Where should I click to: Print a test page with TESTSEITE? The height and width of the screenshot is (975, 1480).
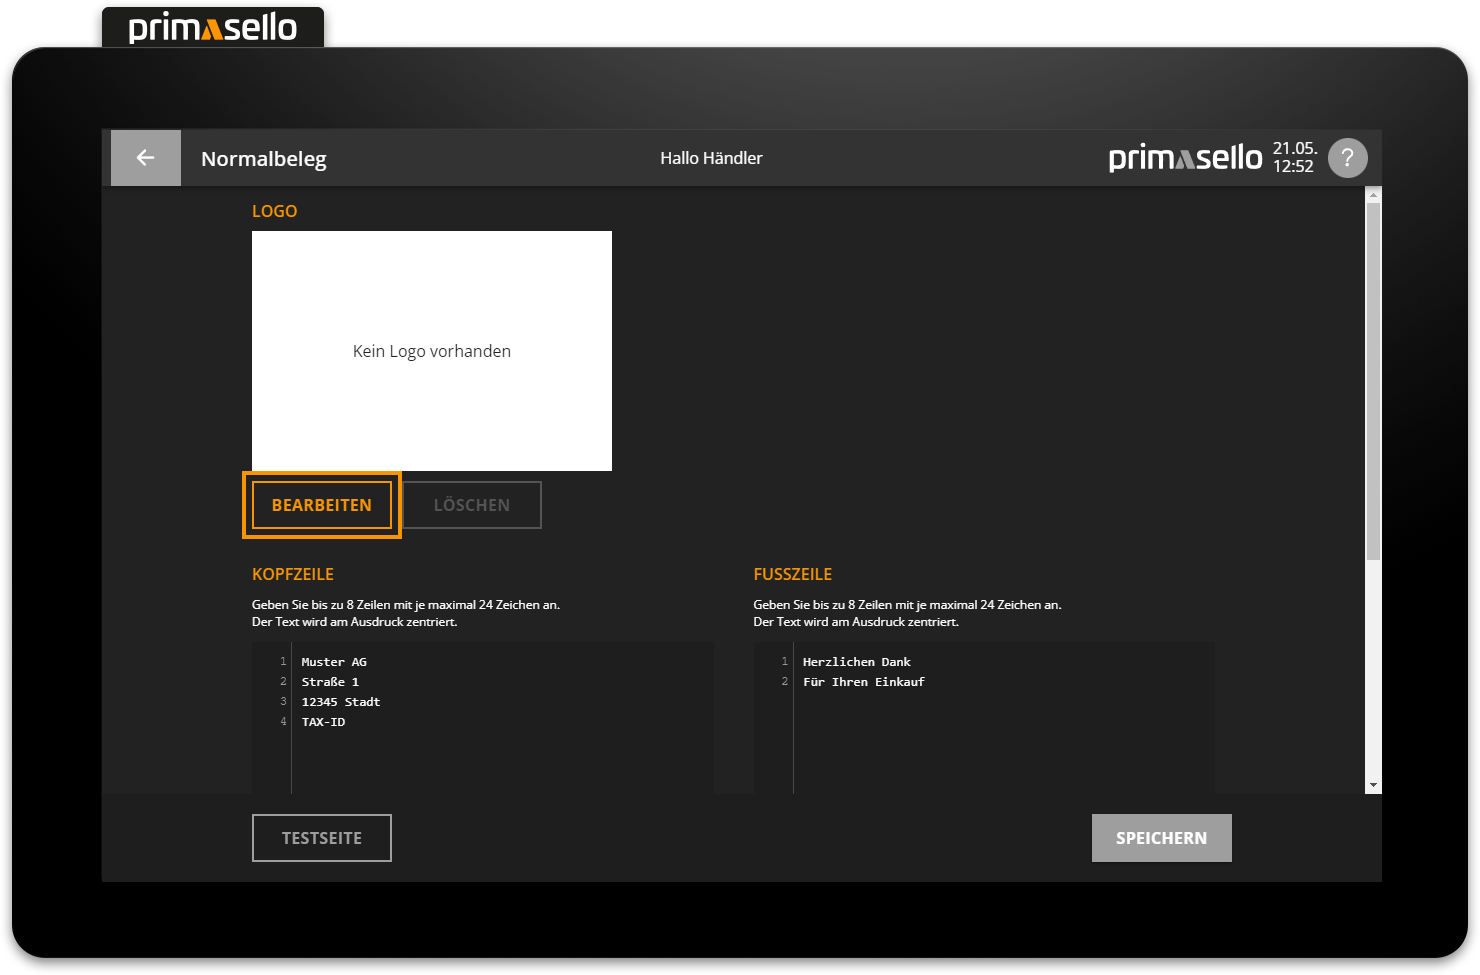[321, 838]
